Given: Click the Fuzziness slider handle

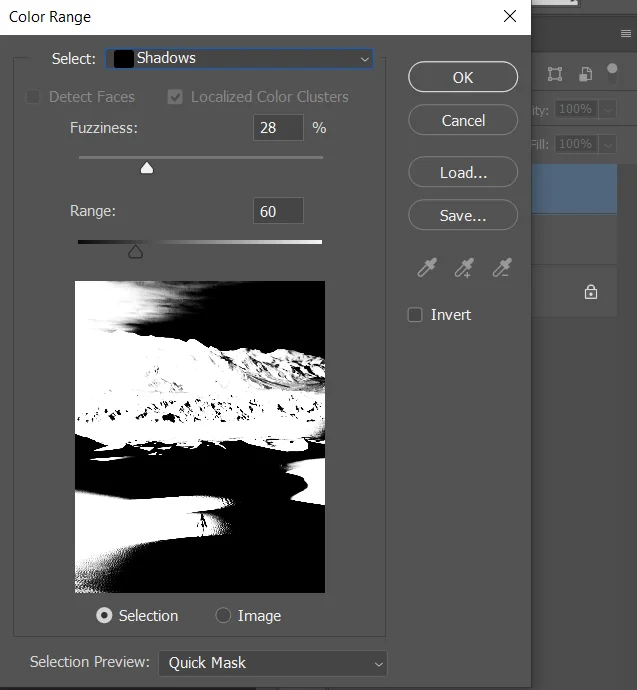Looking at the screenshot, I should pos(147,168).
